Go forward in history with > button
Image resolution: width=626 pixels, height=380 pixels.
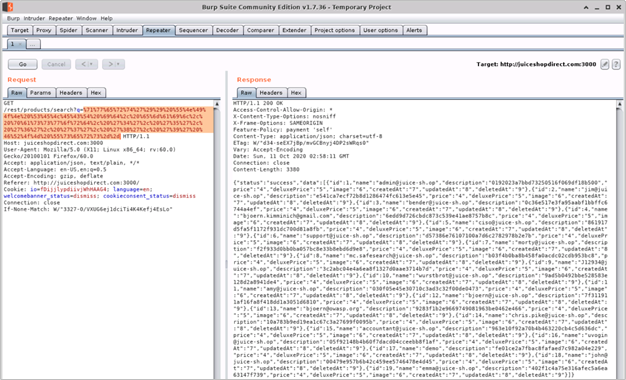click(x=113, y=64)
